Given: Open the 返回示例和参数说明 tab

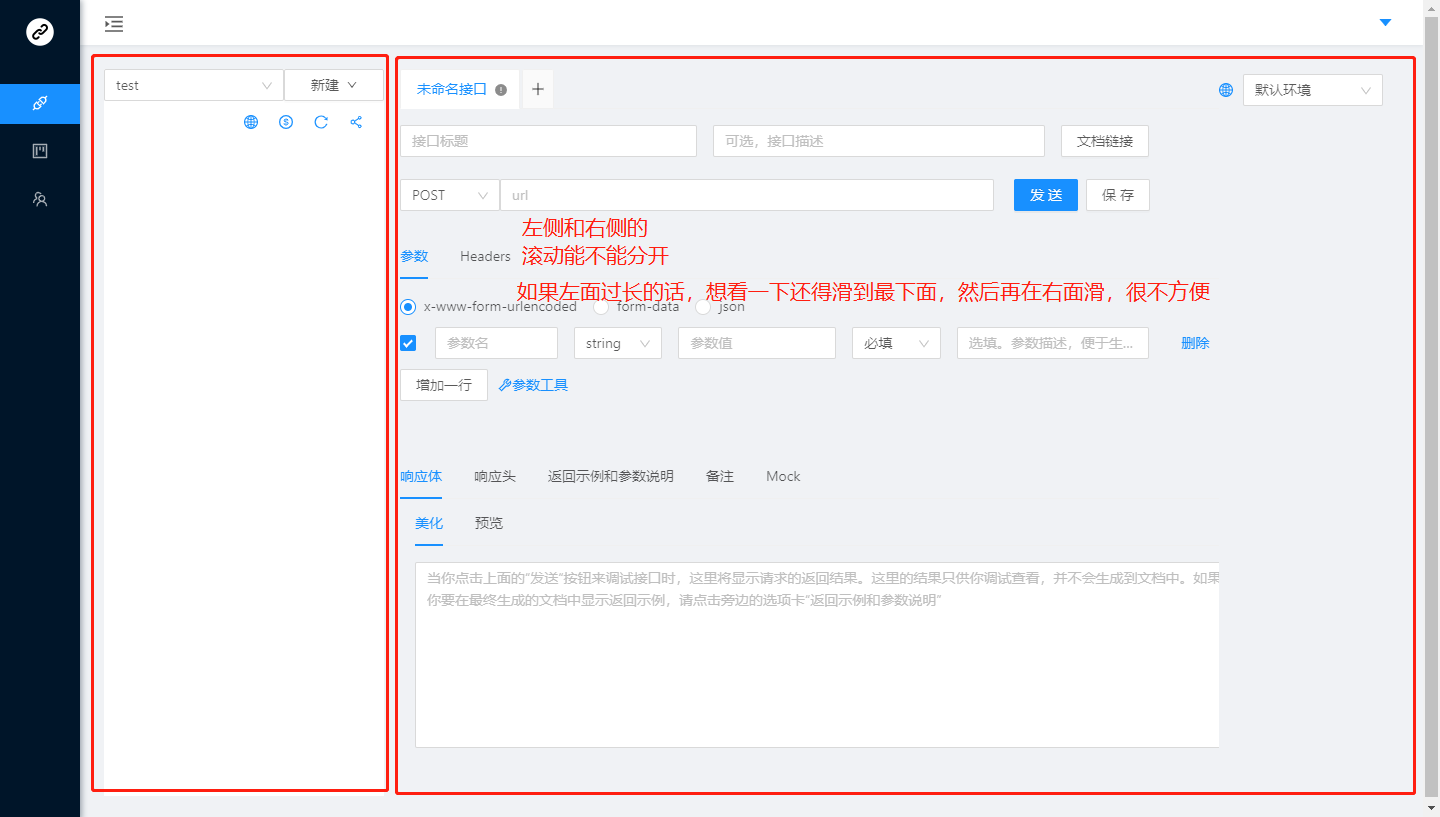Looking at the screenshot, I should pyautogui.click(x=611, y=476).
